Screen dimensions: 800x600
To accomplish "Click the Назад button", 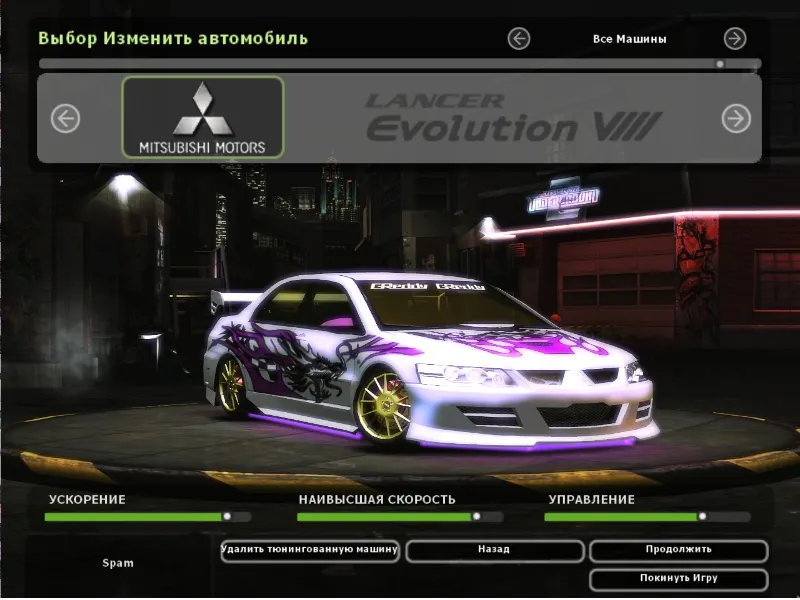I will click(x=494, y=551).
